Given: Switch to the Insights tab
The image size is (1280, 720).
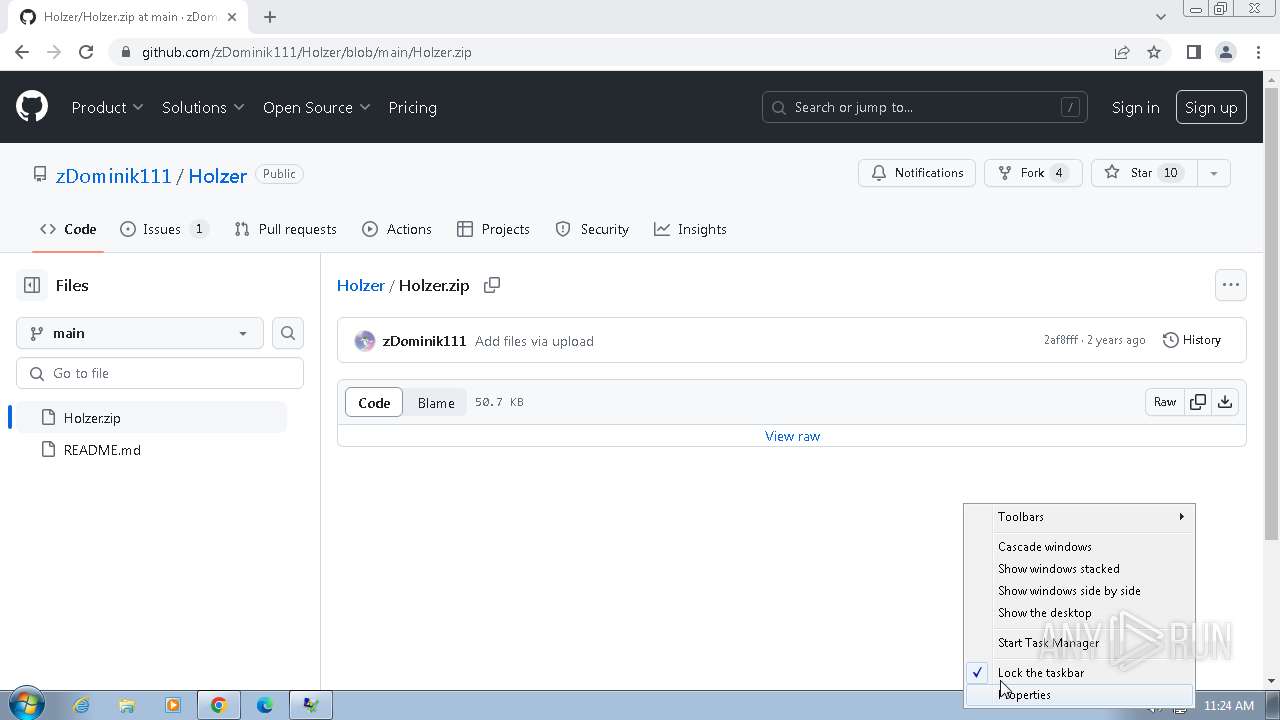Looking at the screenshot, I should pyautogui.click(x=690, y=229).
